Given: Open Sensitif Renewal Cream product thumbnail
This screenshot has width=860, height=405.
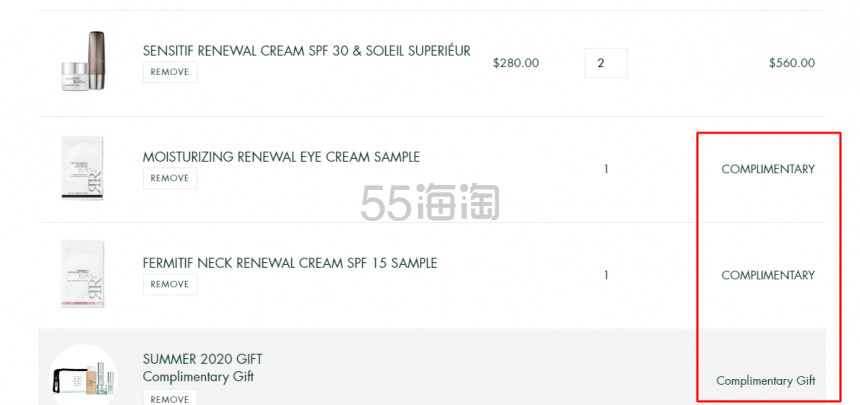Looking at the screenshot, I should (x=83, y=61).
